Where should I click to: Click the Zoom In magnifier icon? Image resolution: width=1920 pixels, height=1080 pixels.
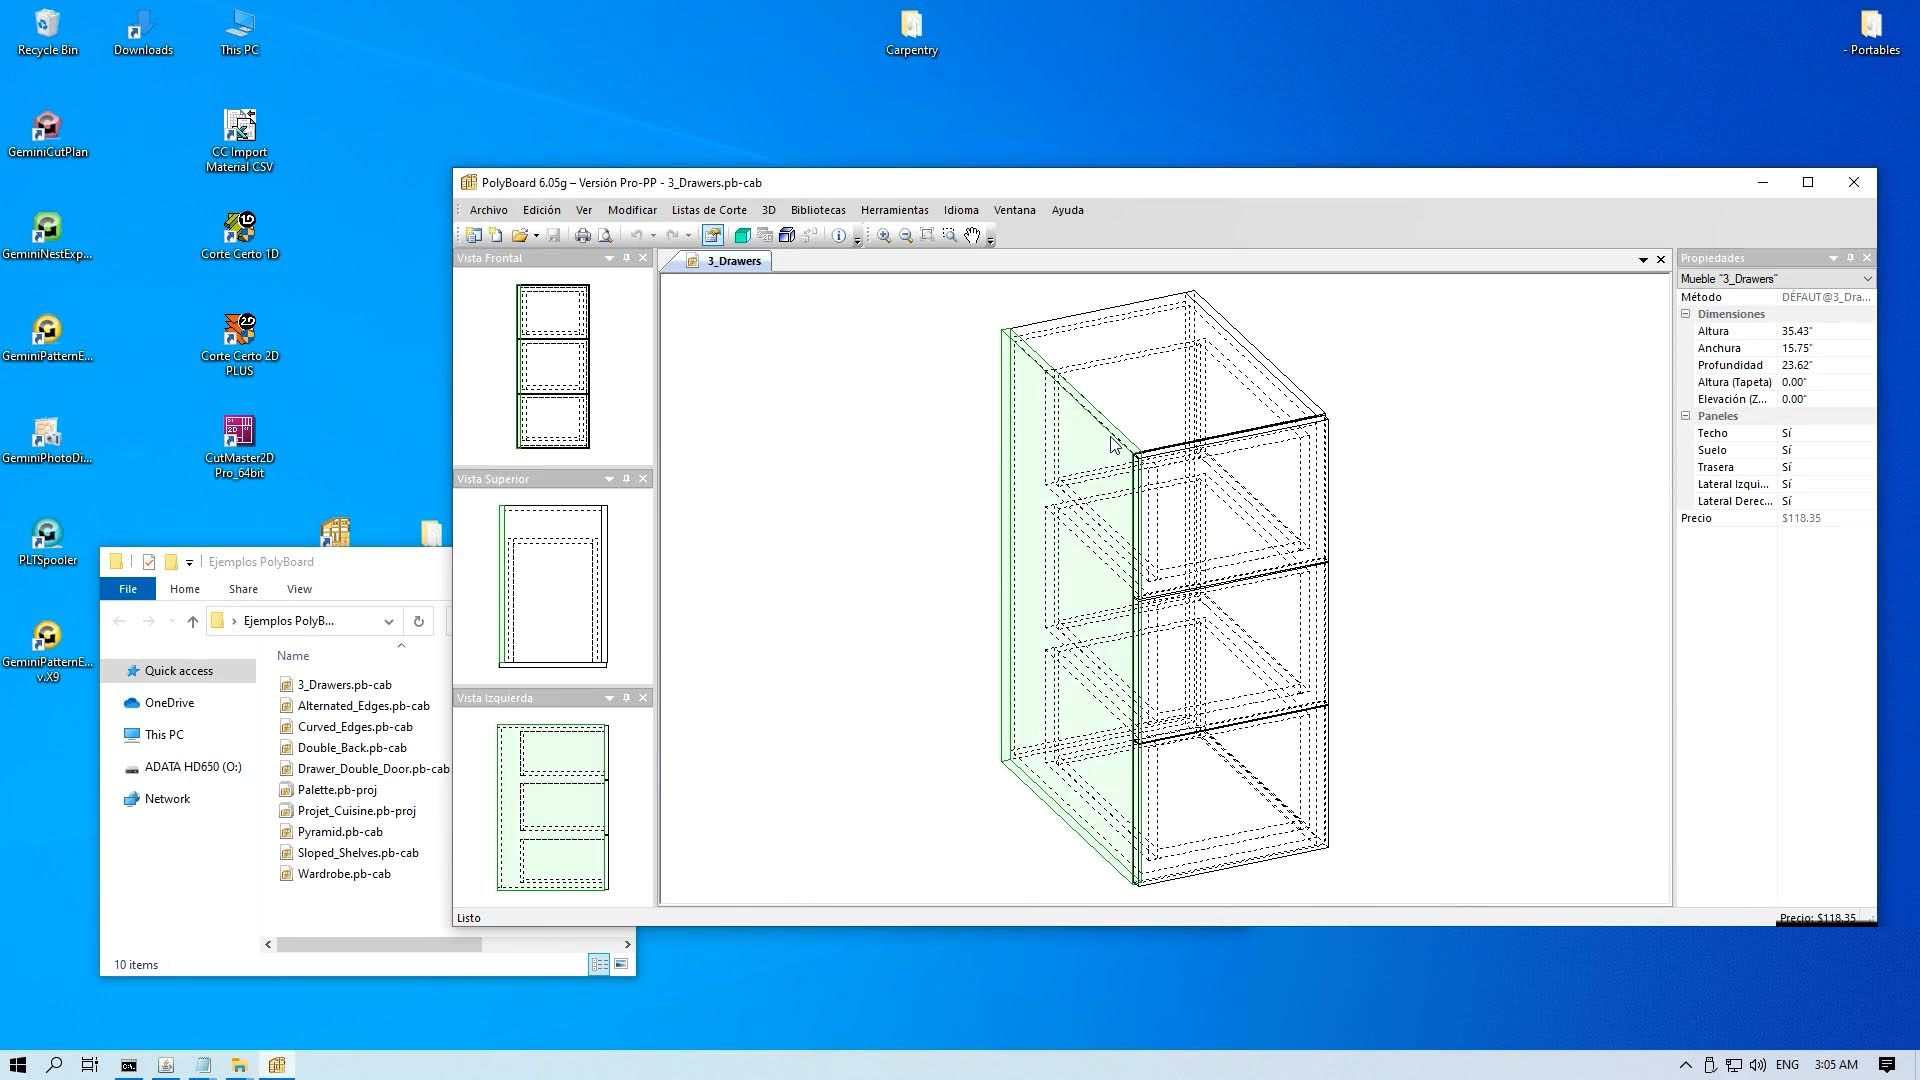click(884, 236)
